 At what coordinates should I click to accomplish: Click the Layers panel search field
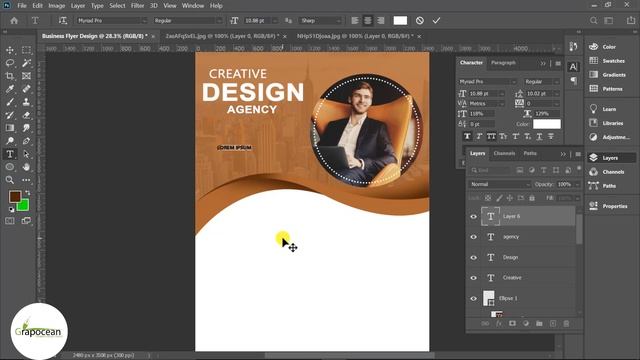pos(491,170)
